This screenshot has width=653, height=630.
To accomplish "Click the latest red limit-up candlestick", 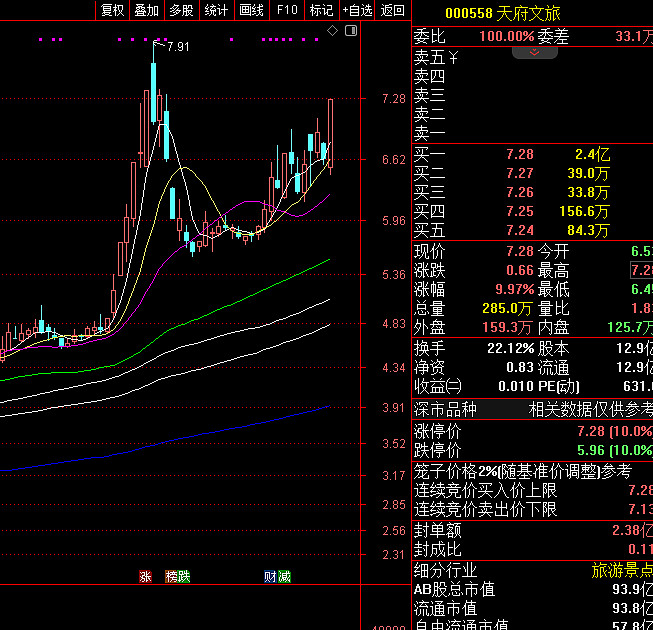I will [331, 133].
